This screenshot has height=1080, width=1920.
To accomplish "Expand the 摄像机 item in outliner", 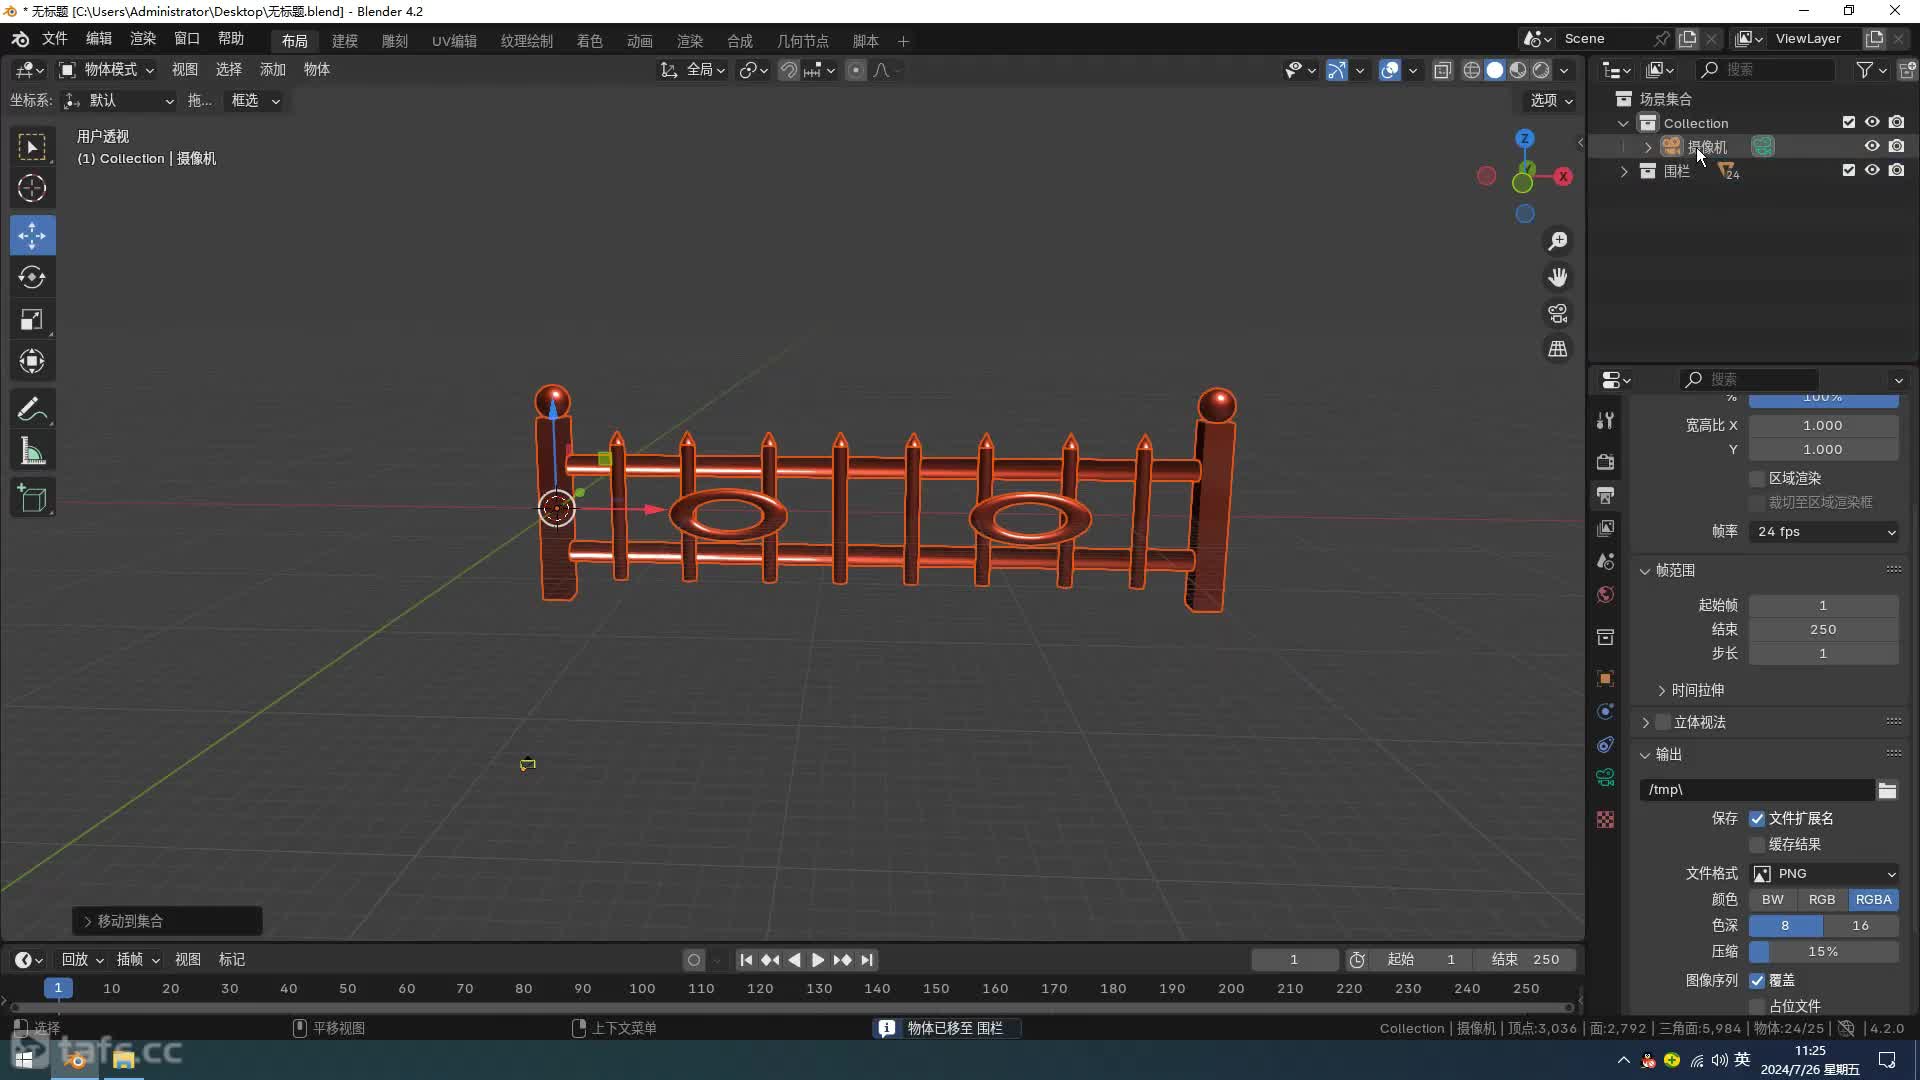I will point(1648,147).
